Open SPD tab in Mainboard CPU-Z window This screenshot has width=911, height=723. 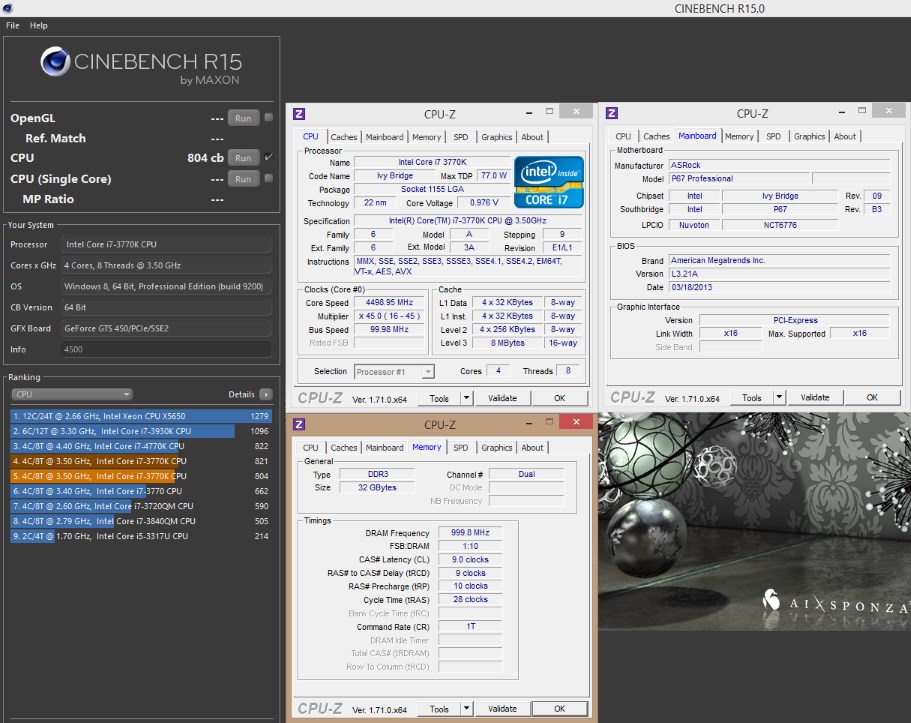point(773,136)
